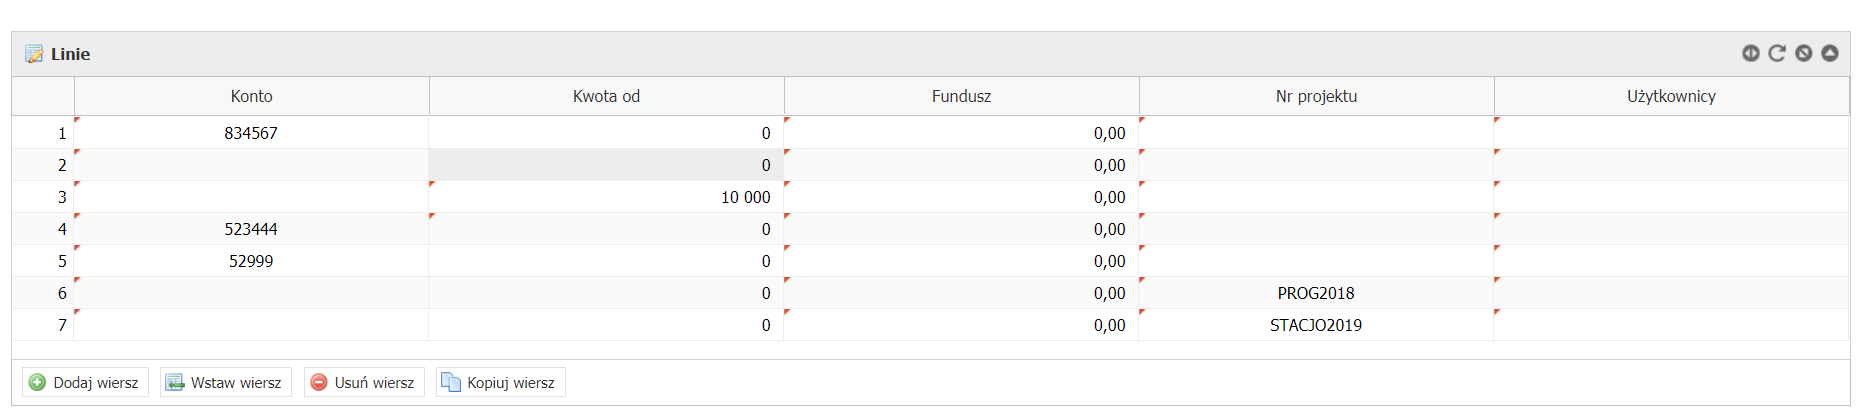Viewport: 1858px width, 417px height.
Task: Click the PROG2018 project number cell
Action: click(1316, 293)
